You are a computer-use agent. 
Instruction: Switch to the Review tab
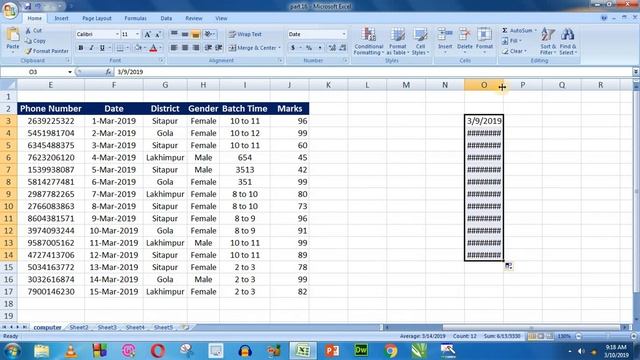193,18
